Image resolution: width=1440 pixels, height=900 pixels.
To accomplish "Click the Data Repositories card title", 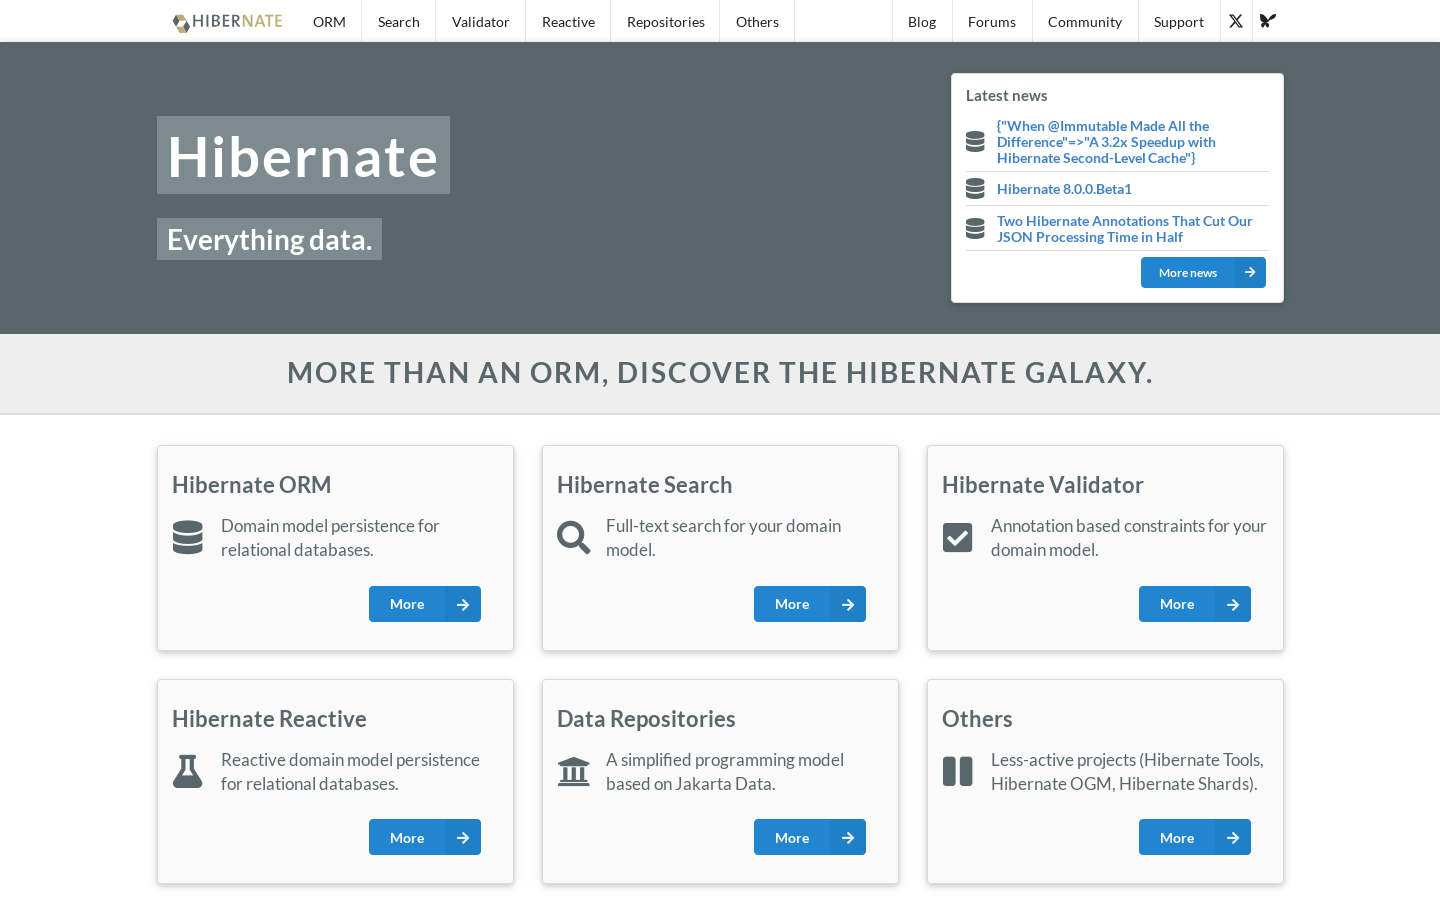I will [646, 719].
